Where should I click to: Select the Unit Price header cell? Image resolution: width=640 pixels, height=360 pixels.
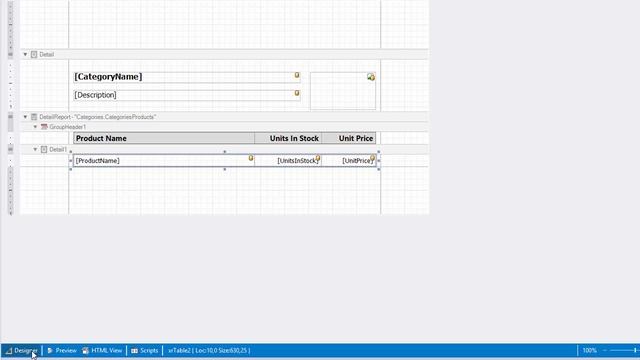(x=349, y=138)
